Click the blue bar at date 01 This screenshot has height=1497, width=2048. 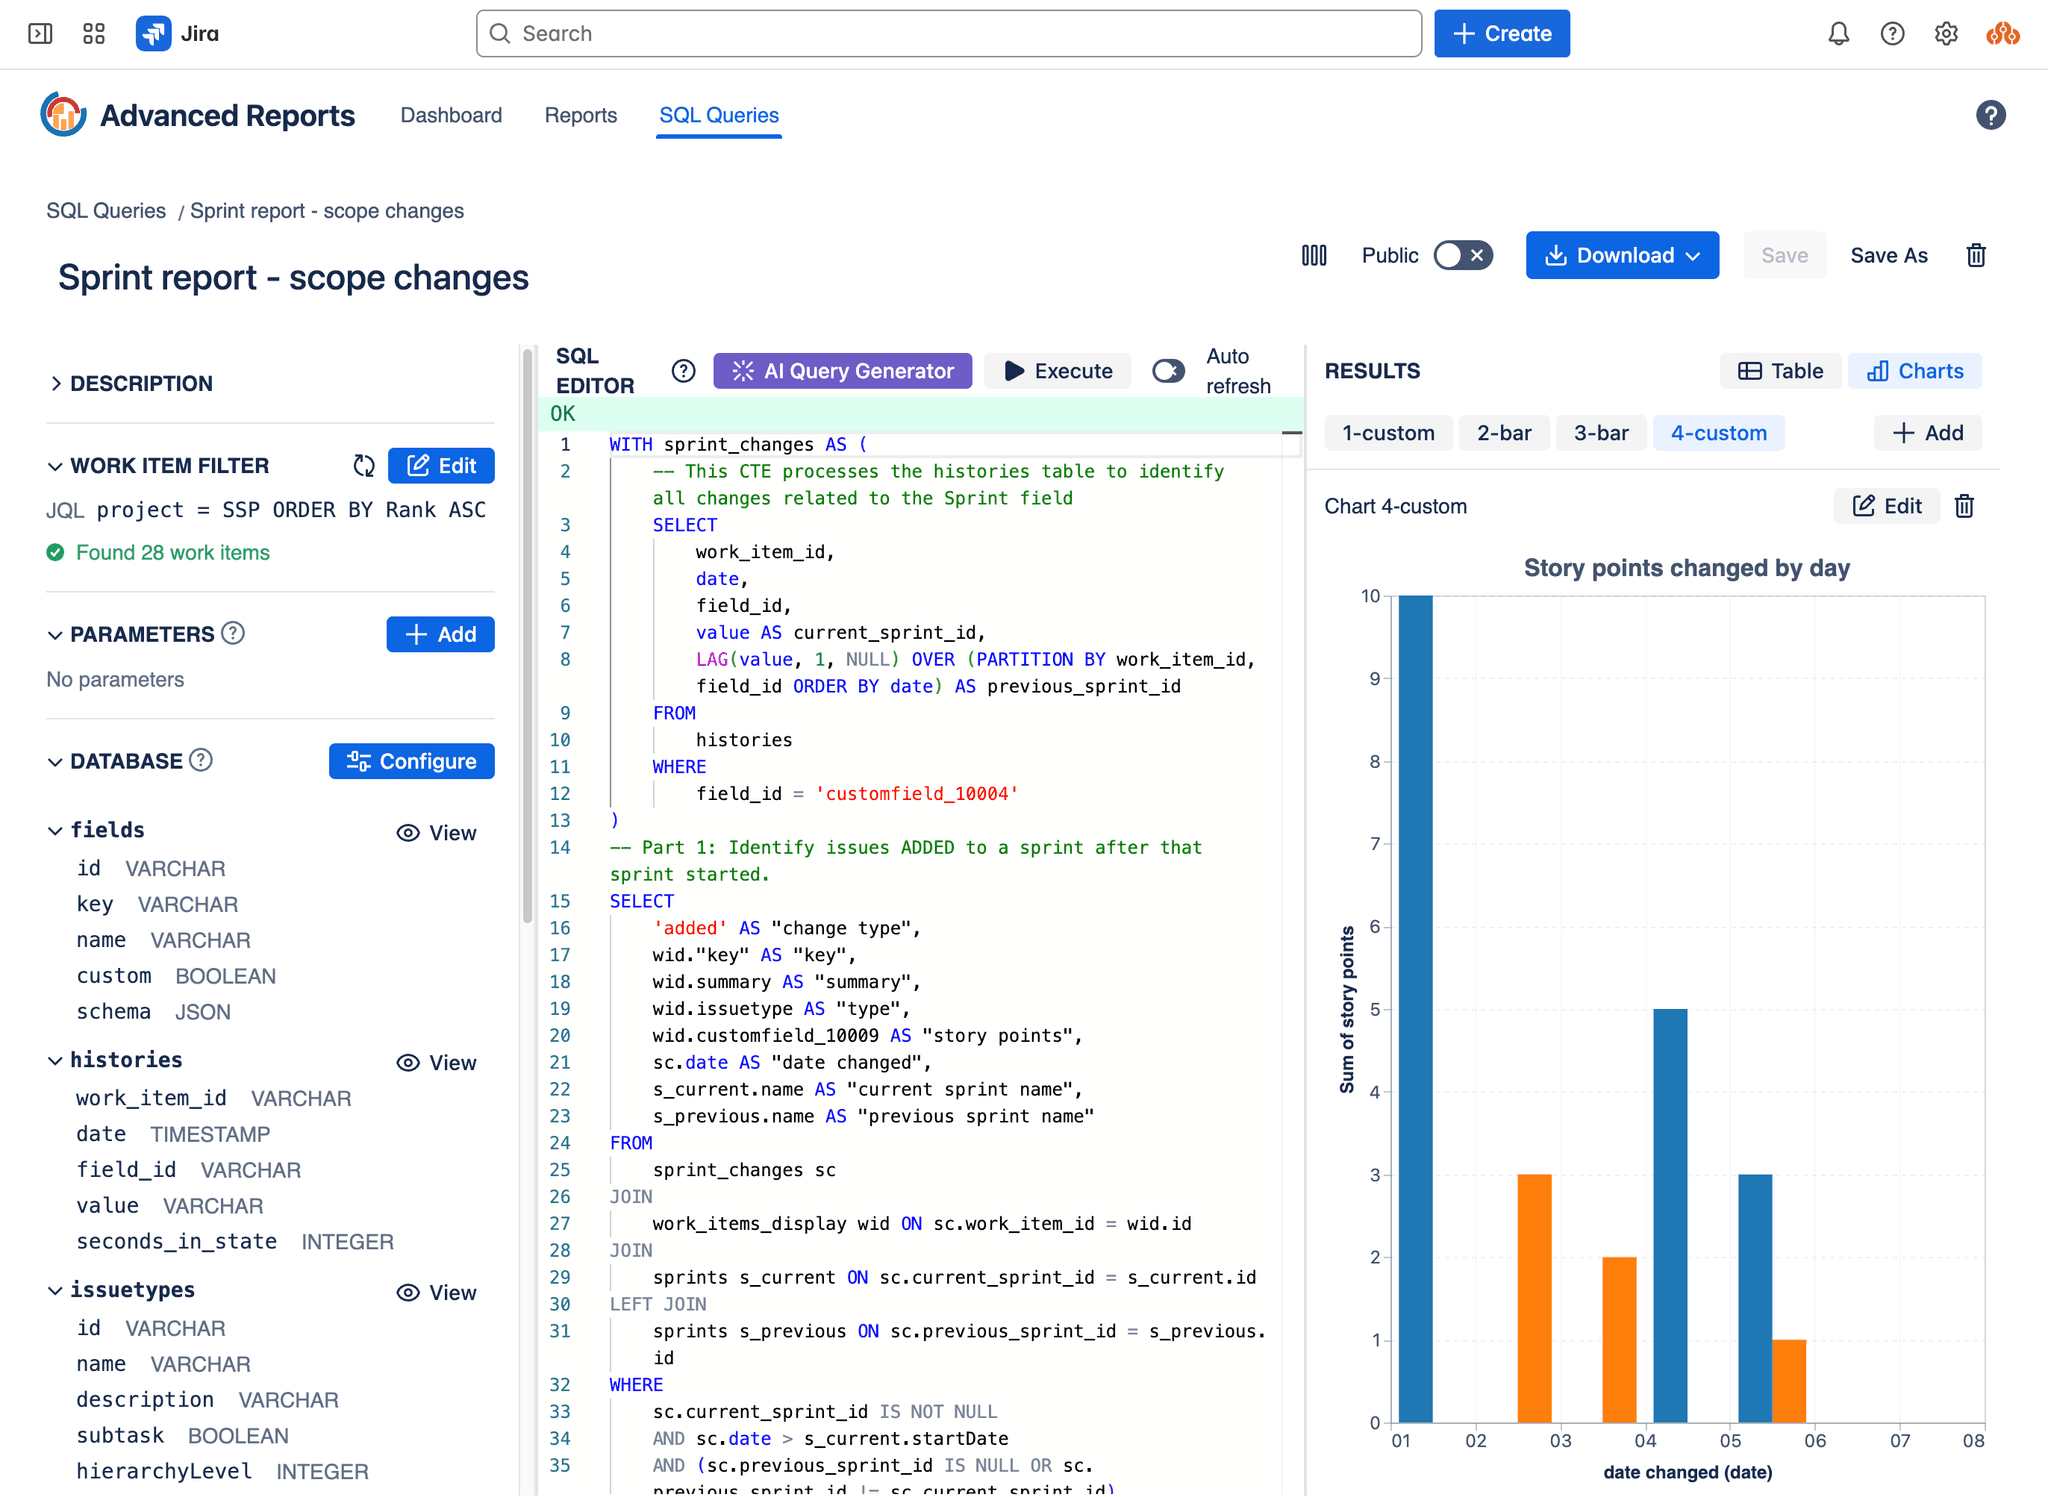pyautogui.click(x=1415, y=1008)
